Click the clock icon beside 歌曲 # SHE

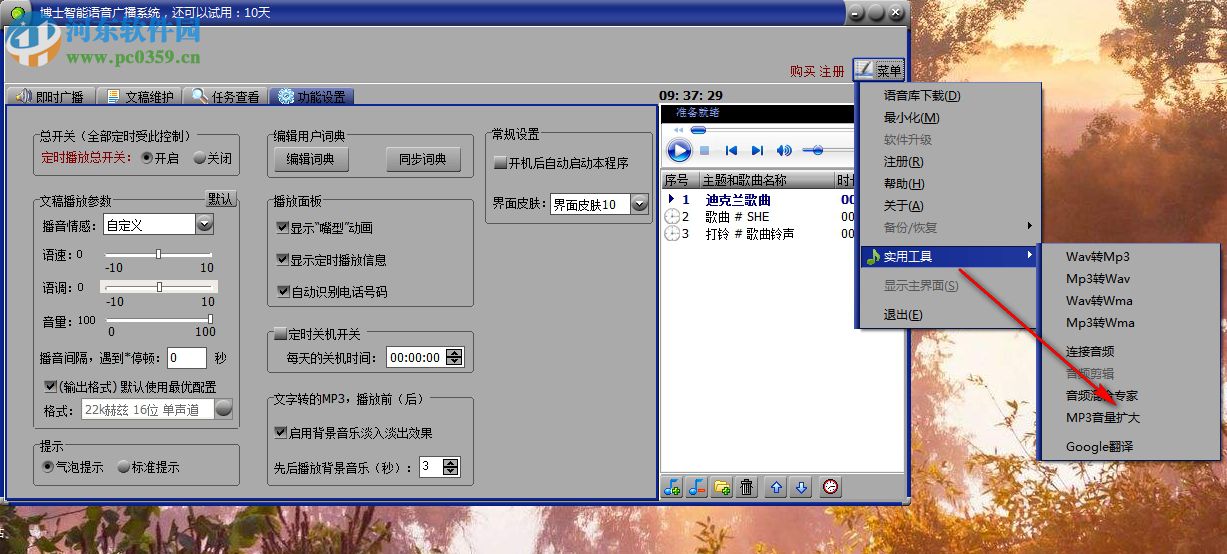tap(672, 216)
